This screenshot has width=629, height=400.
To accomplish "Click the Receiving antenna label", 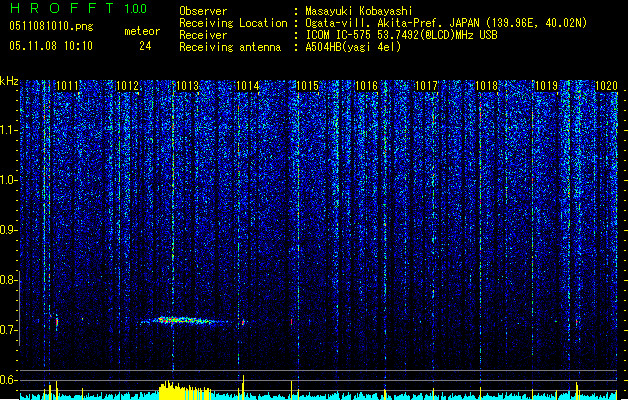I will (230, 47).
